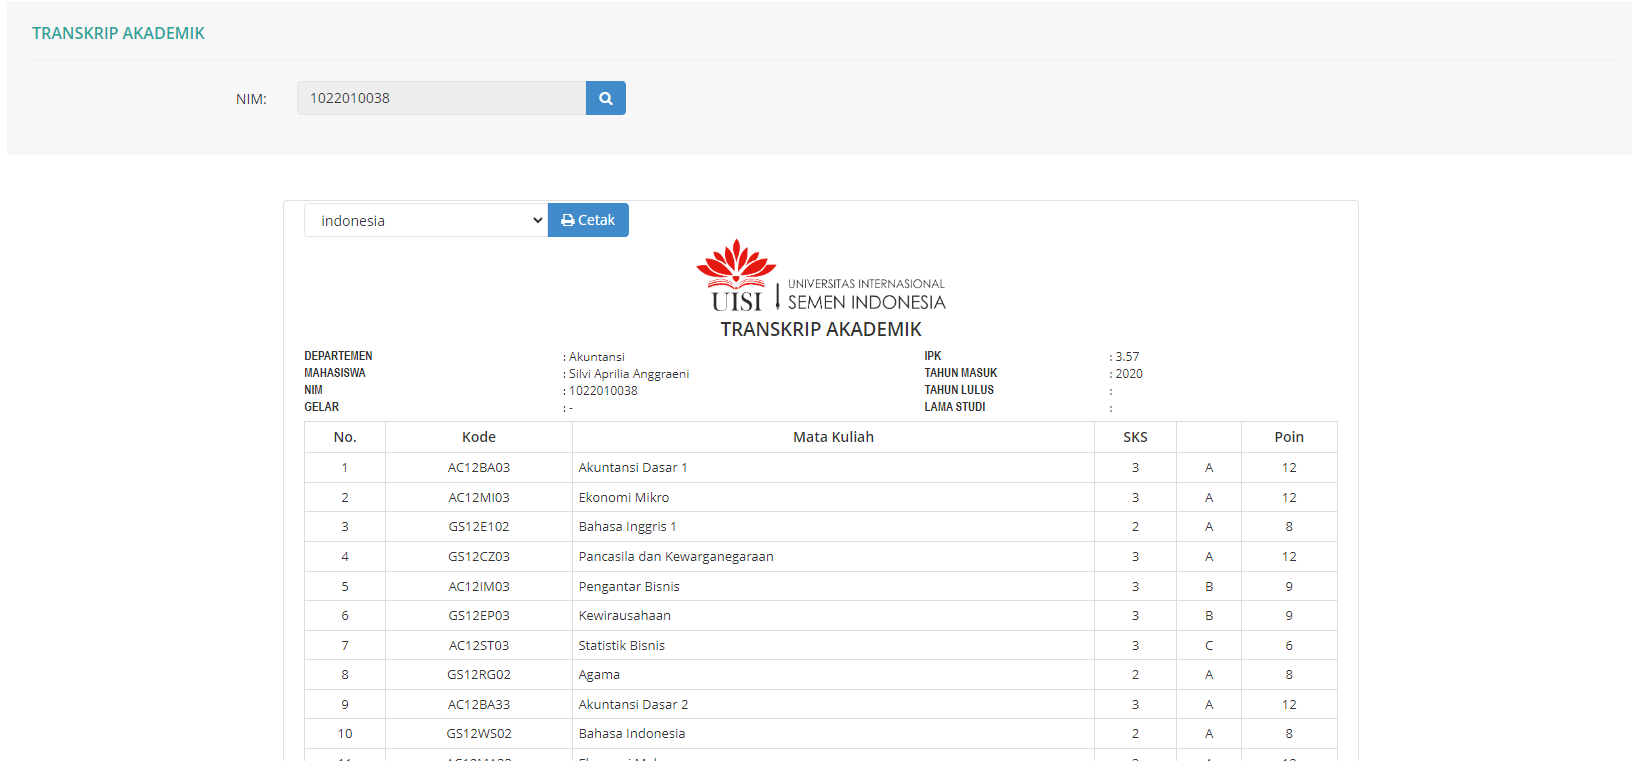
Task: Select course code AC12BA03
Action: coord(479,468)
